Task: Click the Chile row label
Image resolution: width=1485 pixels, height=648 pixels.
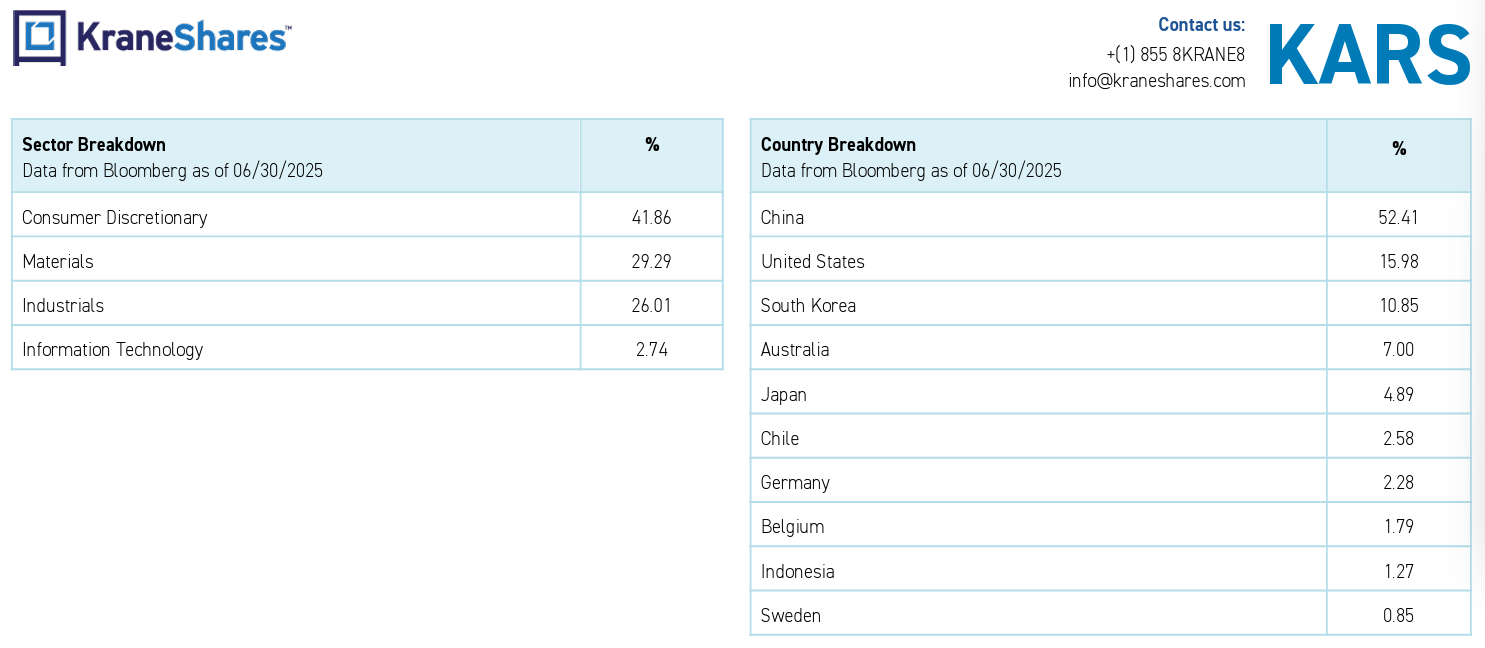Action: tap(780, 439)
